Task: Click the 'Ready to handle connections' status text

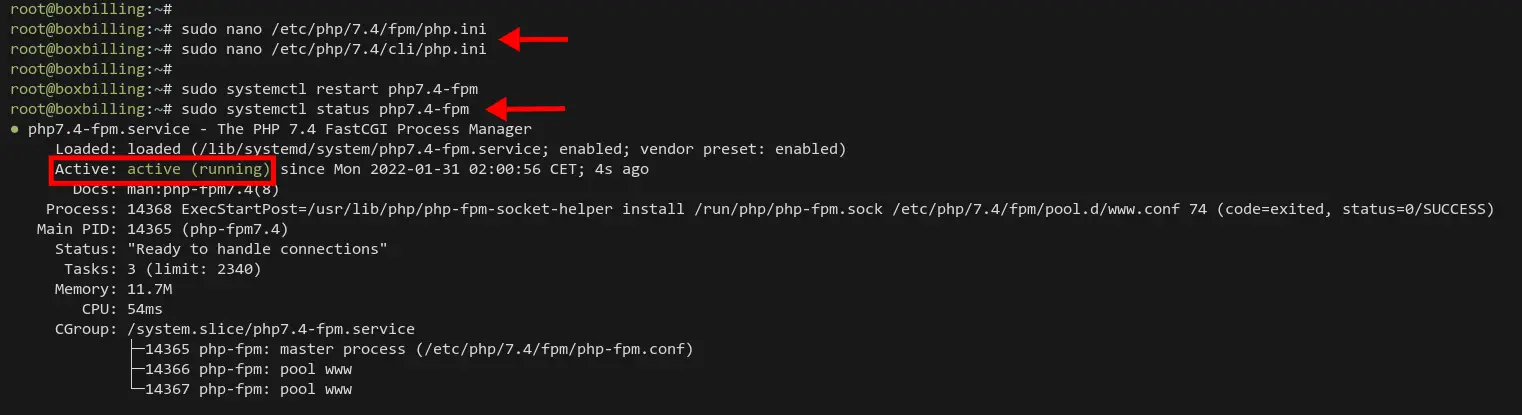Action: coord(257,249)
